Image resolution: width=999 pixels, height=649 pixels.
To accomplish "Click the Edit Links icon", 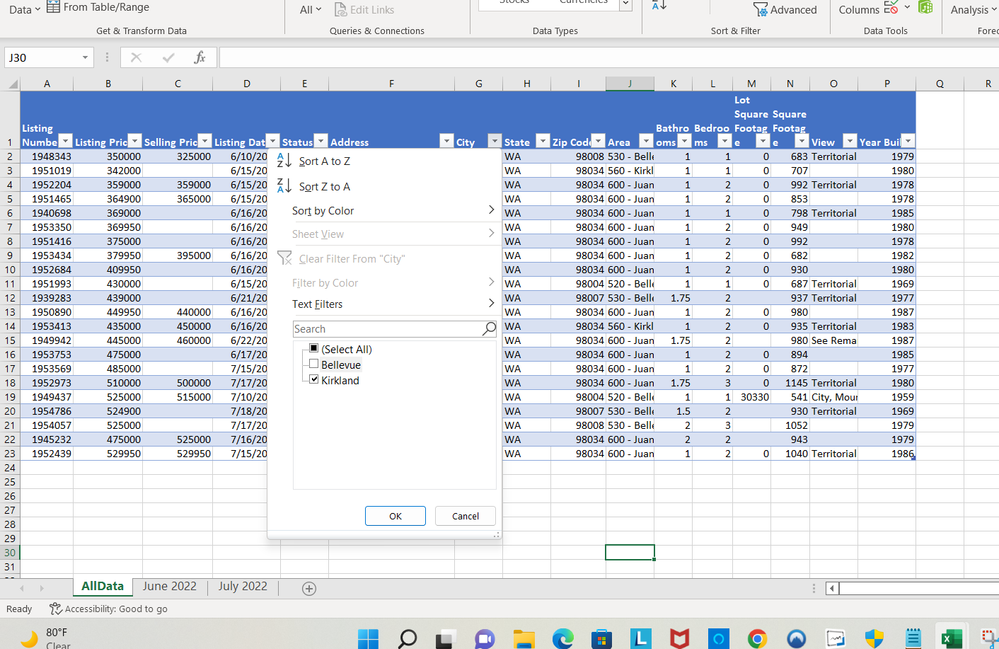I will [340, 10].
